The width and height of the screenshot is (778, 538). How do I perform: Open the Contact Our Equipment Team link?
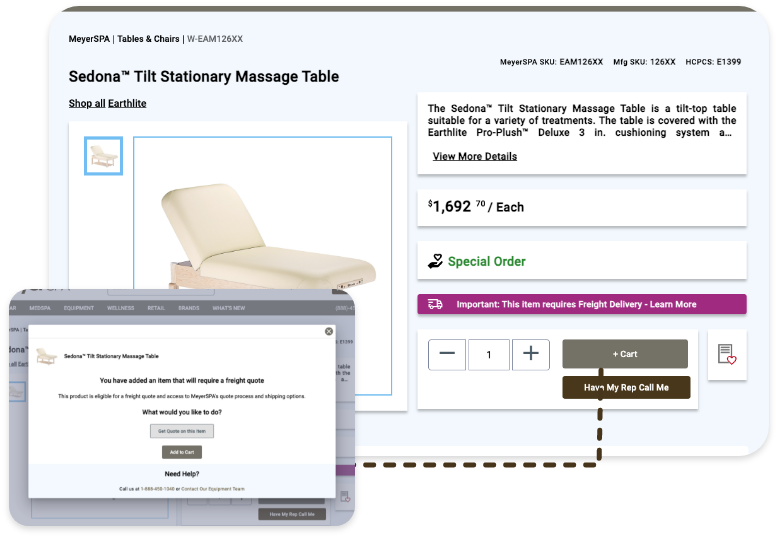[x=213, y=489]
